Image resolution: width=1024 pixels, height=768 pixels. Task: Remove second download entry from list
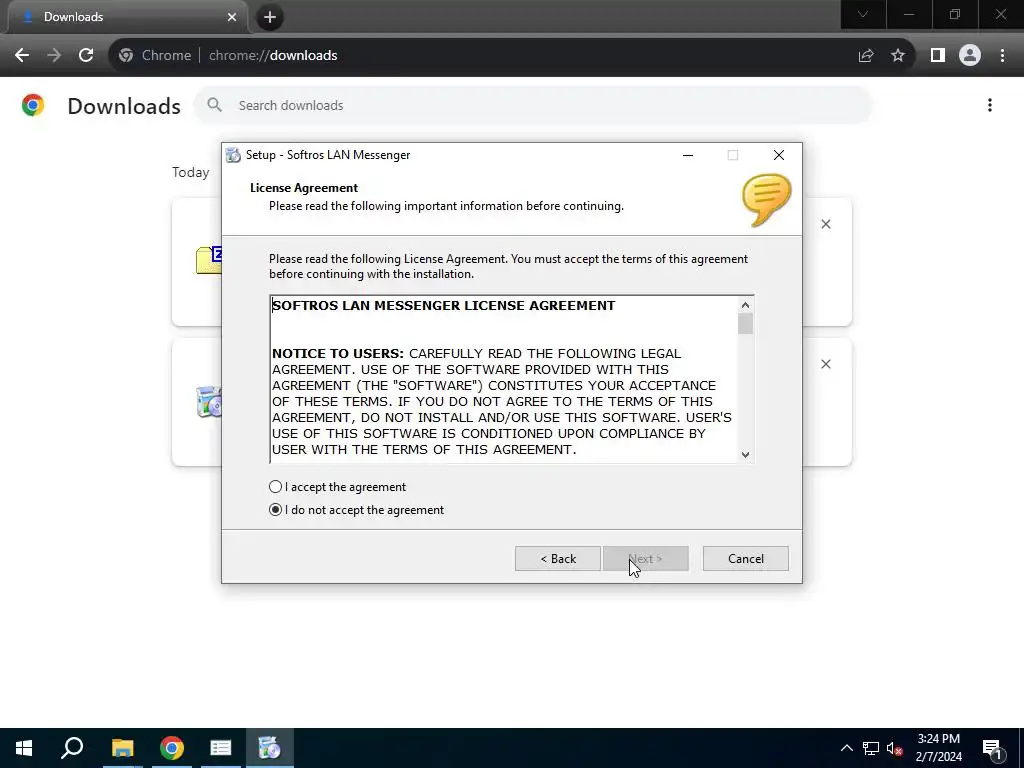point(825,364)
